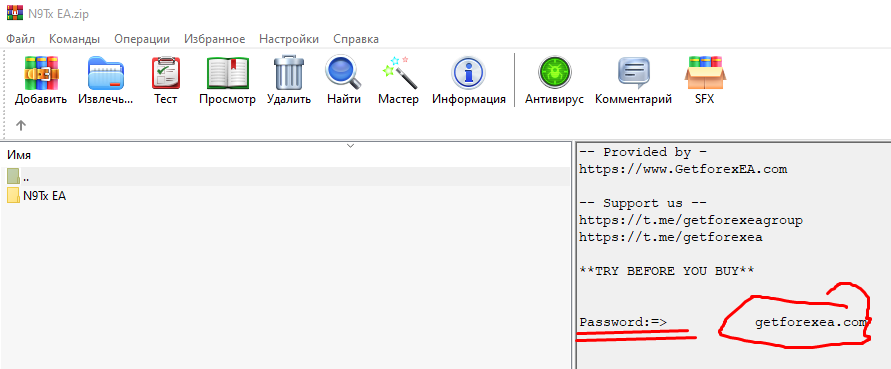Start the Антивирус bug scan icon
The width and height of the screenshot is (891, 369).
coord(554,73)
